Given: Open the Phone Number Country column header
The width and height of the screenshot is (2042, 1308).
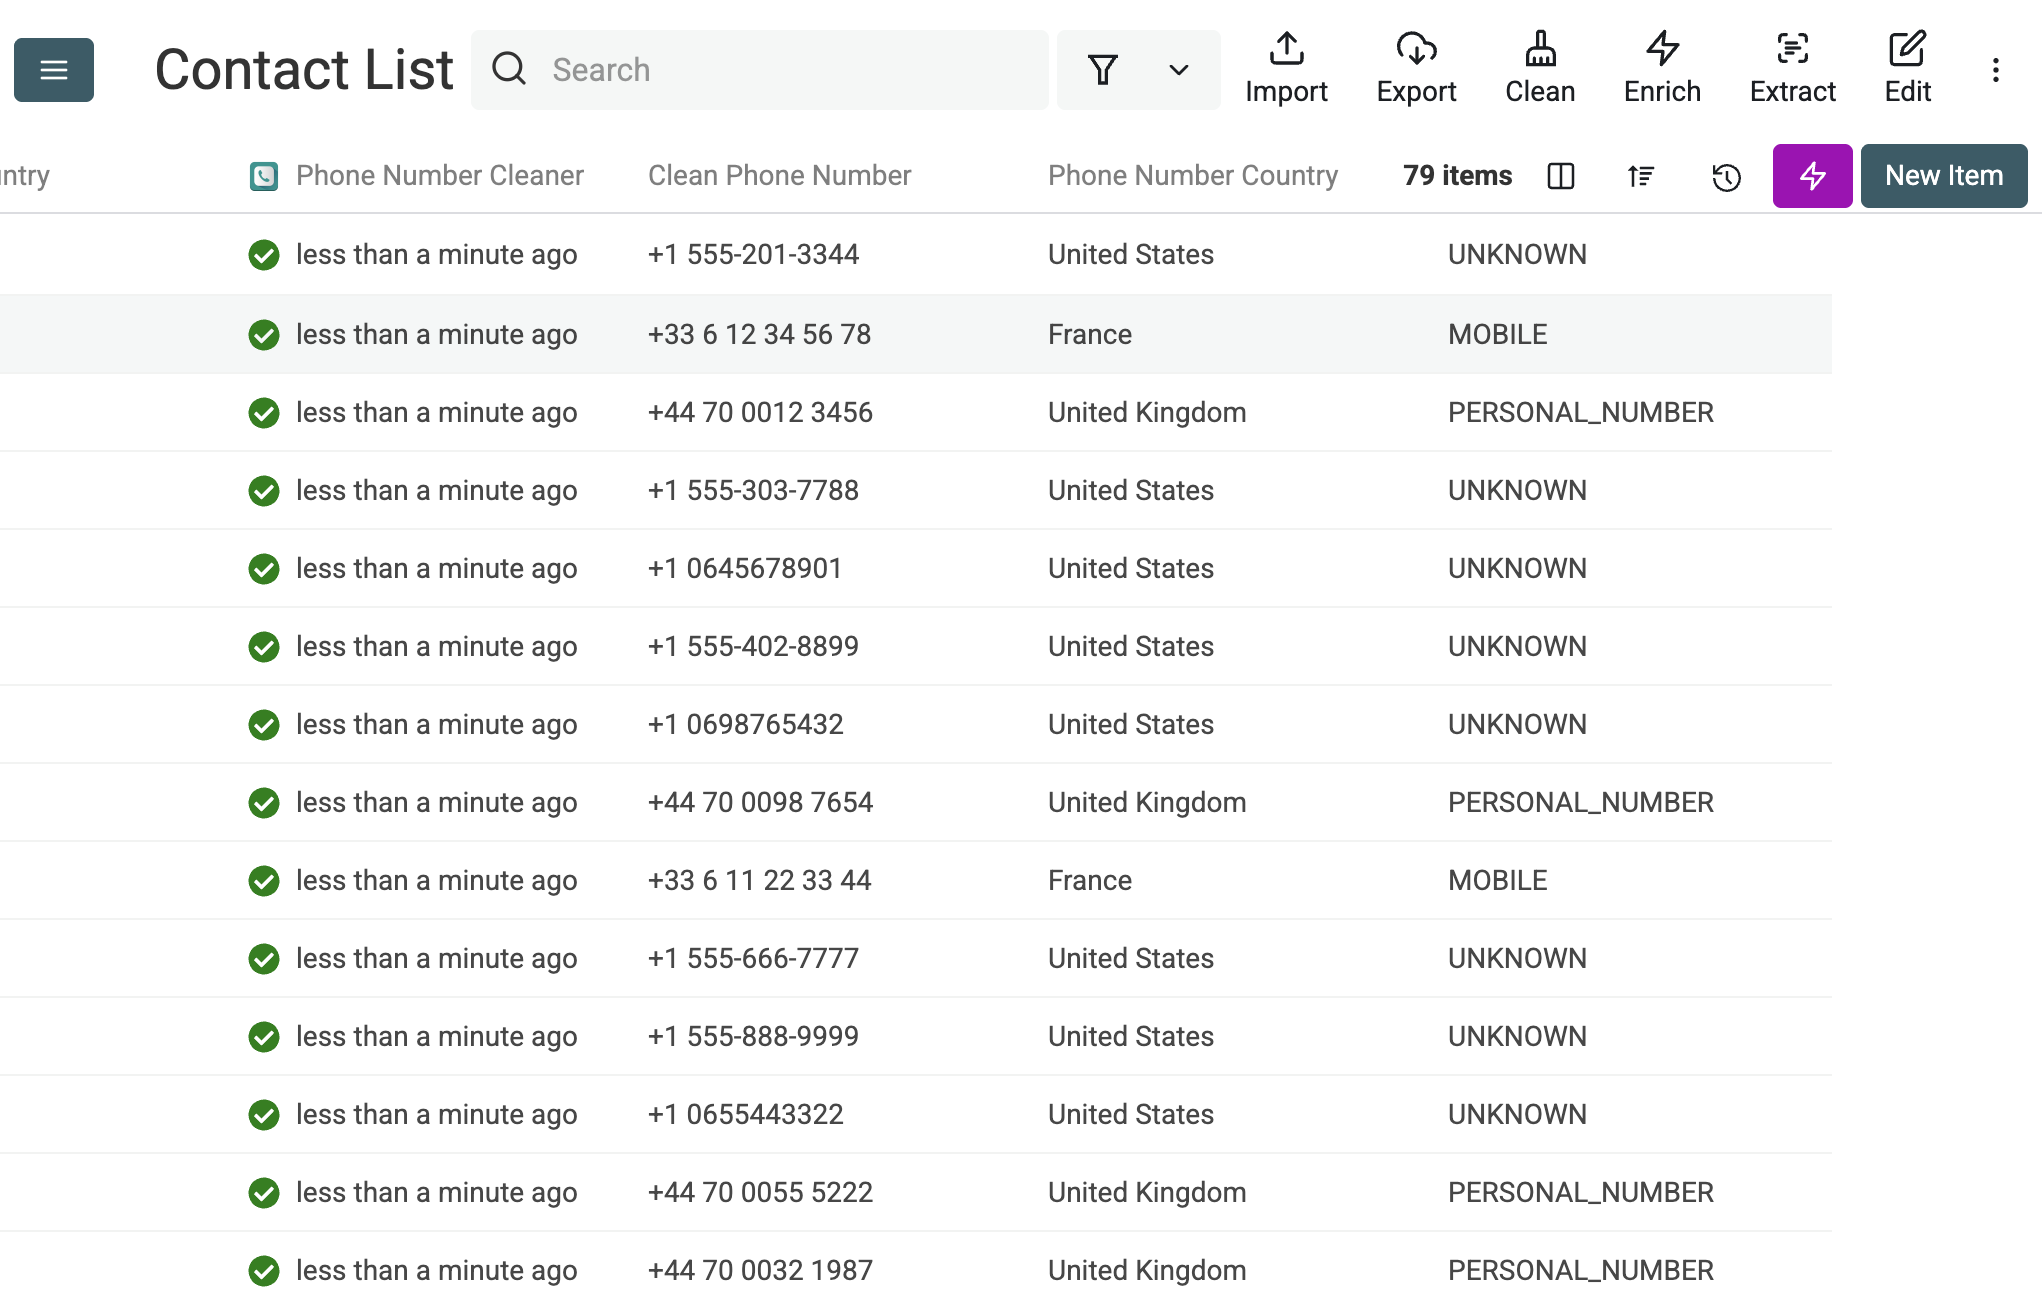Looking at the screenshot, I should pyautogui.click(x=1192, y=176).
